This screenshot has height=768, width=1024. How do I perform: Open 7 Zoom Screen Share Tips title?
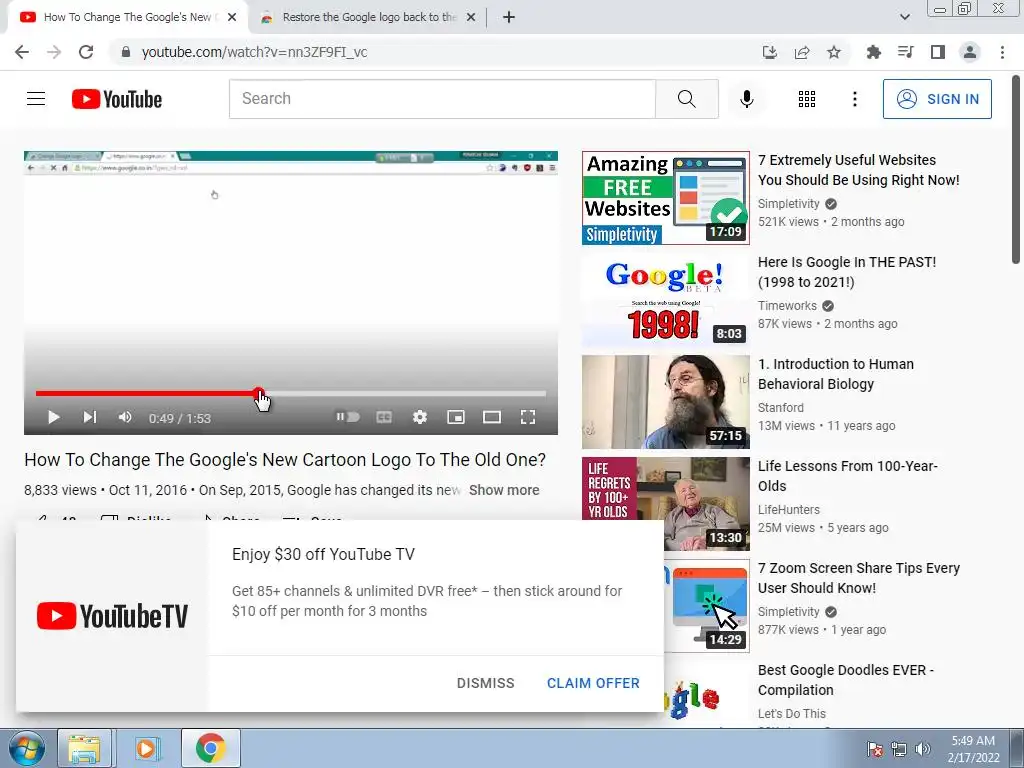tap(859, 577)
